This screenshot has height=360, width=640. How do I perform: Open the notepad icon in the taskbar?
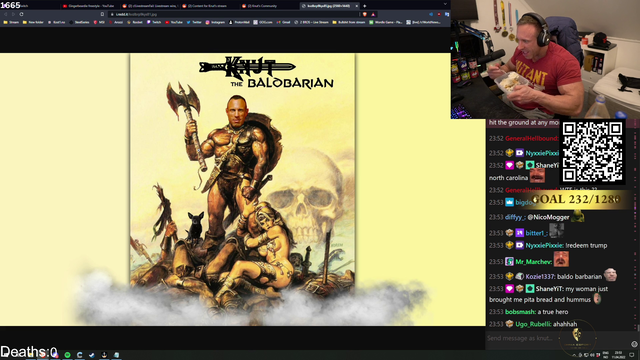pyautogui.click(x=116, y=355)
